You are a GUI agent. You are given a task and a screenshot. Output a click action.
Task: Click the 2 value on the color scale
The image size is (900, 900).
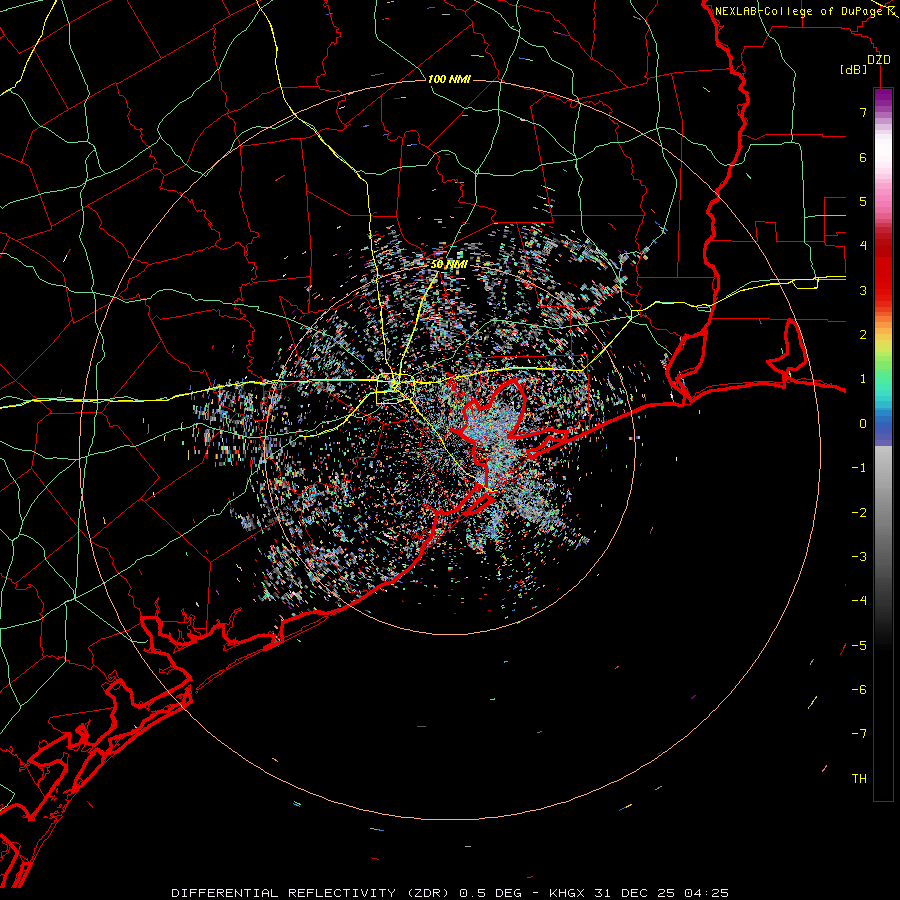(x=863, y=335)
